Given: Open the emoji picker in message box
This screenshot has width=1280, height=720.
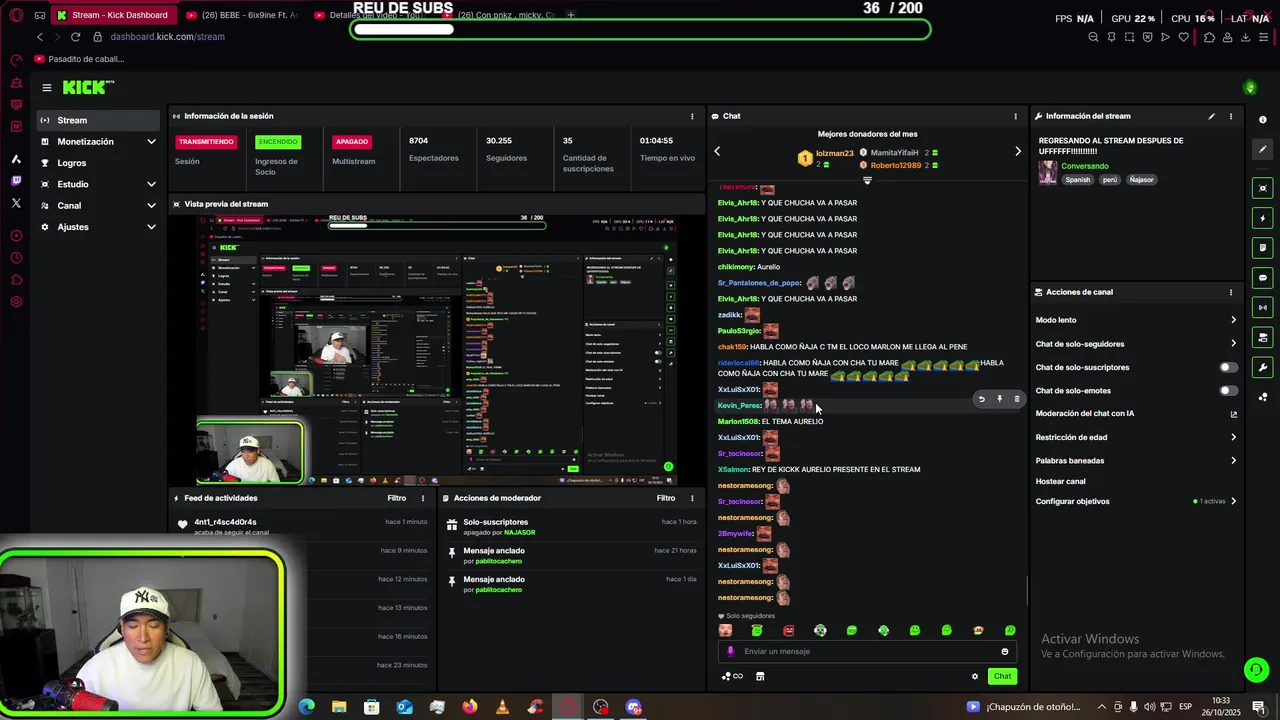Looking at the screenshot, I should [x=1005, y=651].
